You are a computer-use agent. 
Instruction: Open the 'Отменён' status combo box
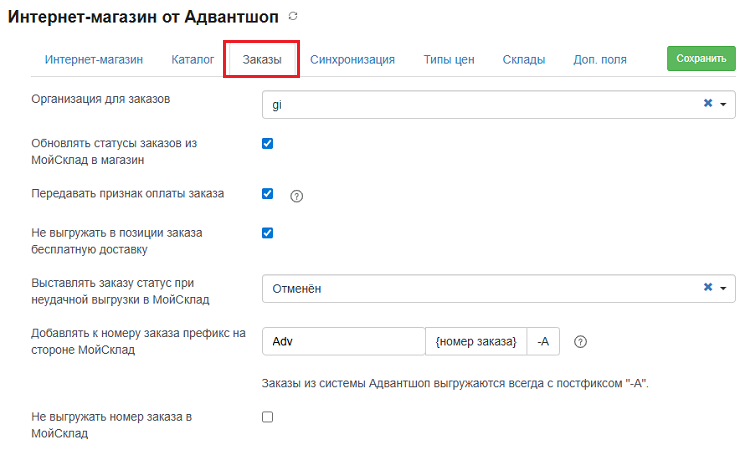[498, 288]
